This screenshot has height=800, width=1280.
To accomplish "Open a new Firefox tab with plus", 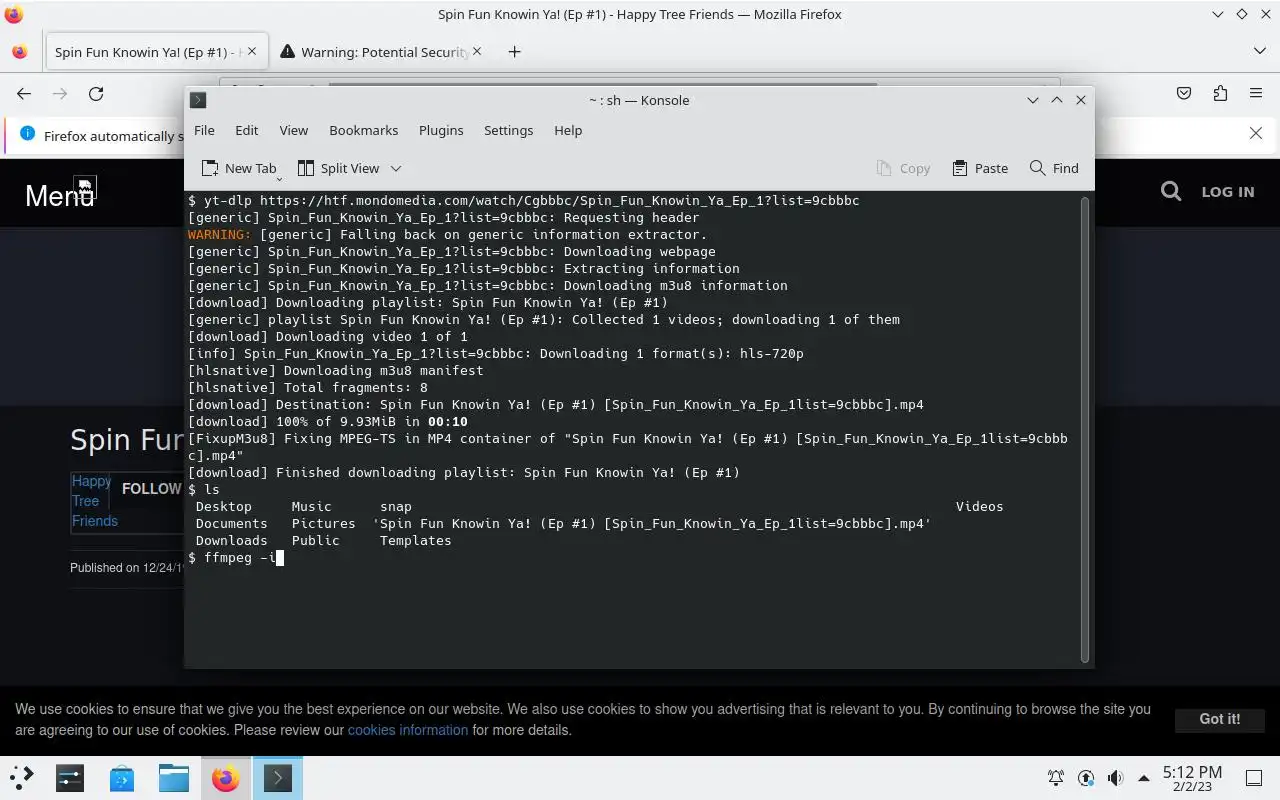I will (x=514, y=51).
